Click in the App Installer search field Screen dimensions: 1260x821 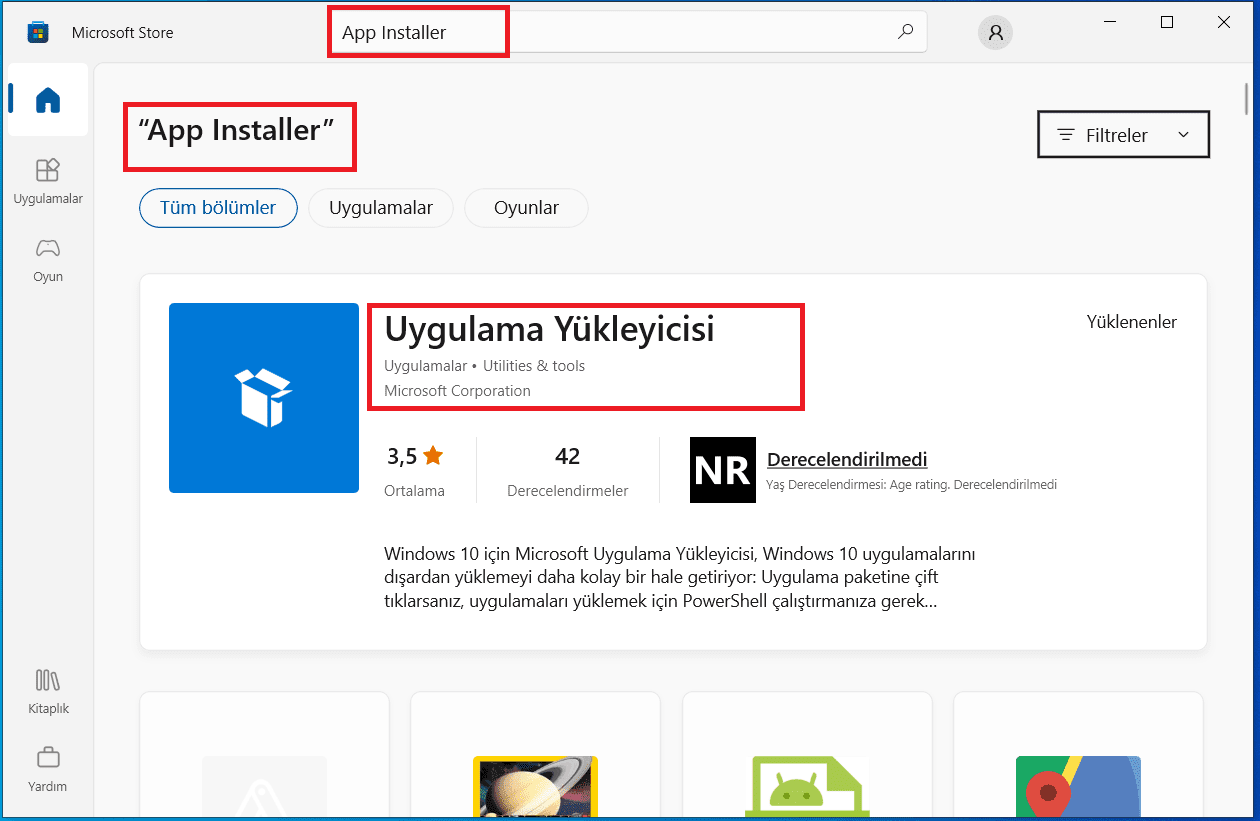pyautogui.click(x=630, y=32)
